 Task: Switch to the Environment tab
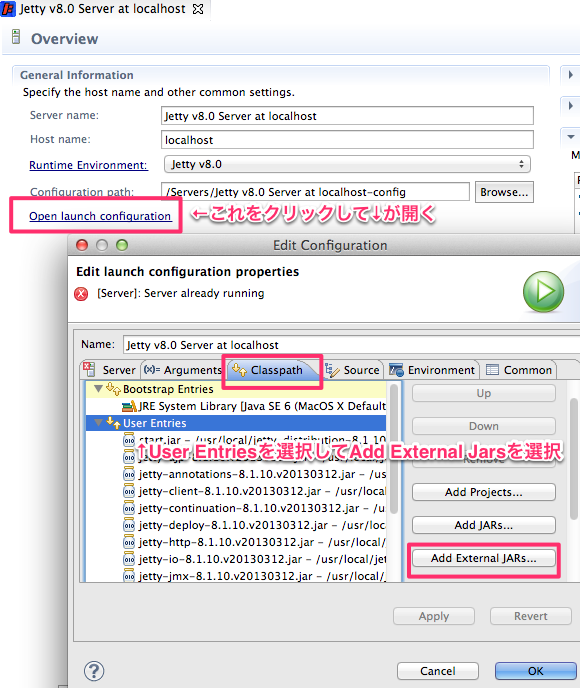(432, 370)
